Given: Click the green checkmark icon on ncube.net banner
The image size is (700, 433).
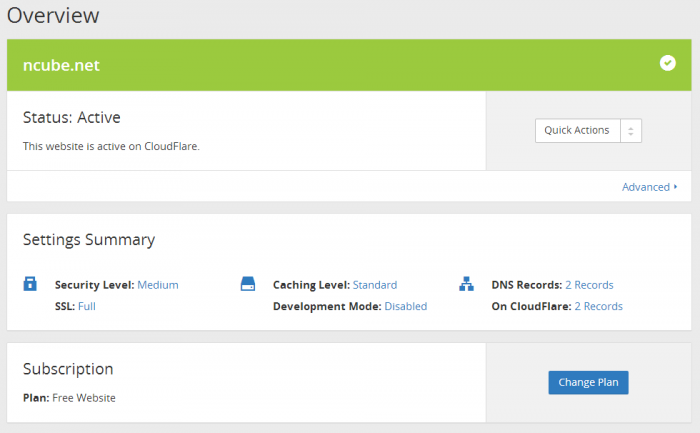Looking at the screenshot, I should [x=667, y=63].
